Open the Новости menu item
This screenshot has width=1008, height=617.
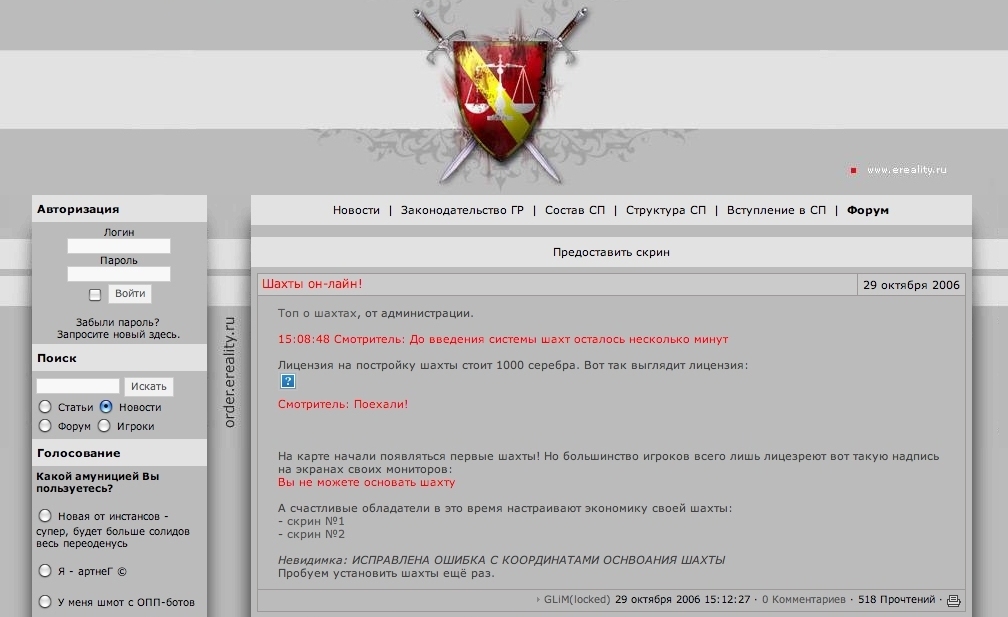(x=356, y=210)
